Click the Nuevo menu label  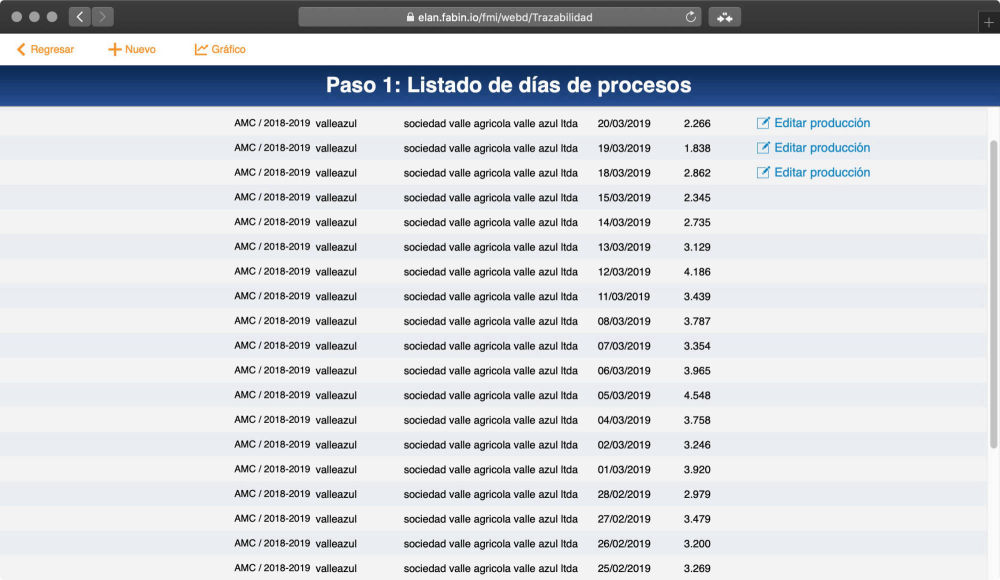[x=140, y=49]
